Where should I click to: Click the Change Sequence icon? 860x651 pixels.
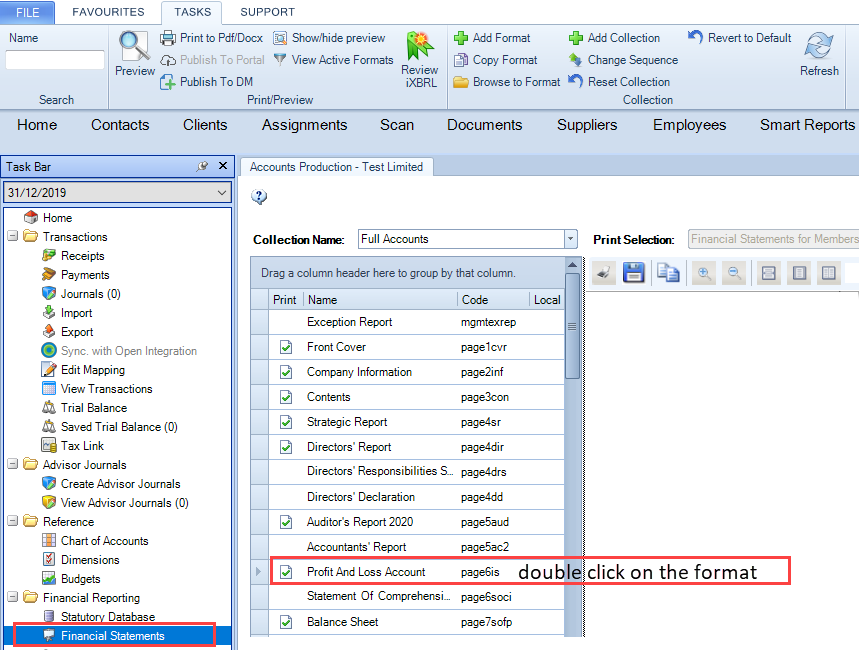(575, 60)
